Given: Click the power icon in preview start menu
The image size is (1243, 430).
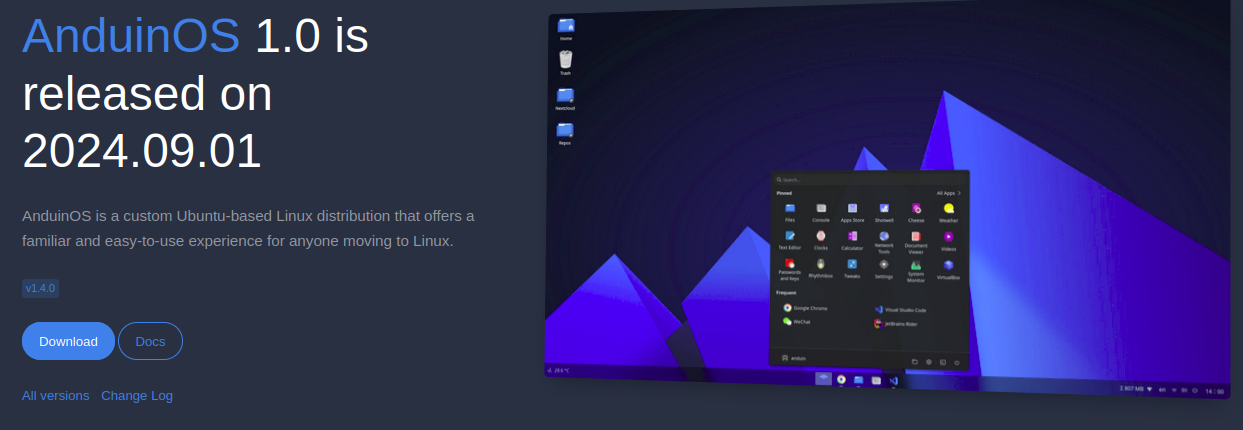Looking at the screenshot, I should click(x=957, y=362).
